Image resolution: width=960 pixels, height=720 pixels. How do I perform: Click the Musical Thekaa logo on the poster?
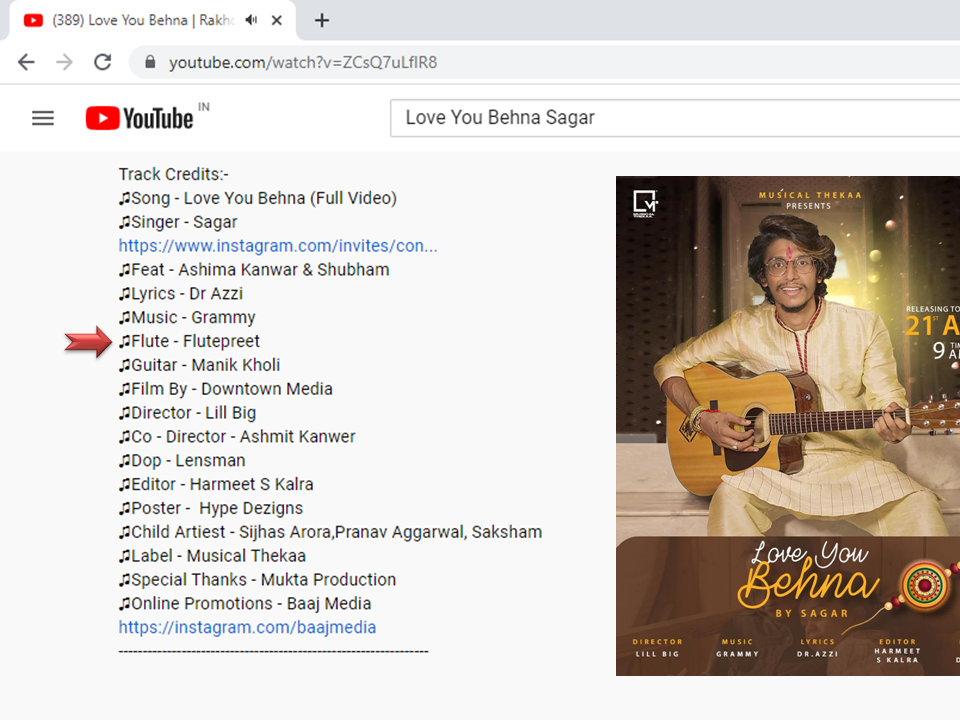646,203
